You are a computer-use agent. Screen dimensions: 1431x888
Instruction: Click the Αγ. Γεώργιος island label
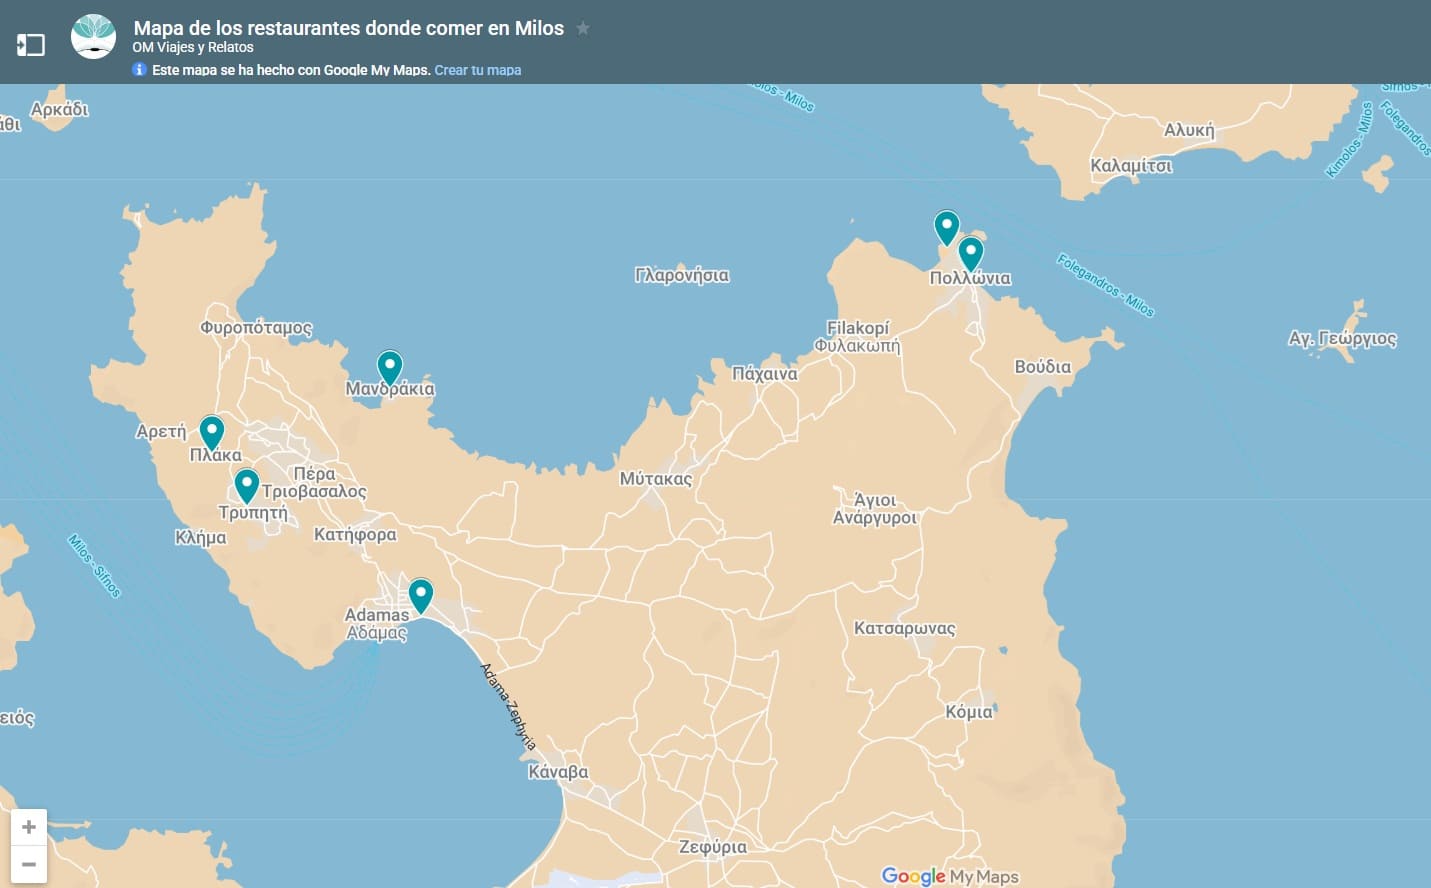coord(1343,338)
